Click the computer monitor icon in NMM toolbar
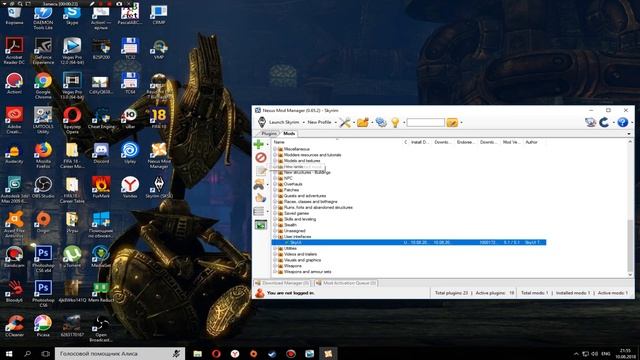The image size is (640, 360). [x=590, y=122]
